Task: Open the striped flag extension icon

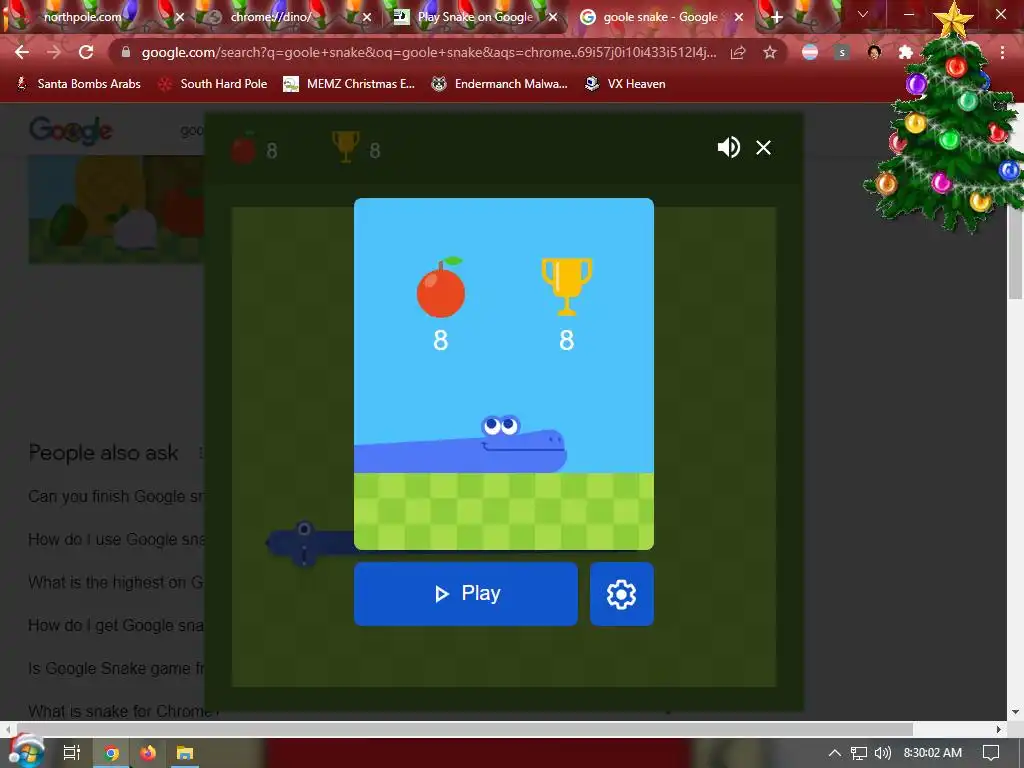Action: coord(810,52)
